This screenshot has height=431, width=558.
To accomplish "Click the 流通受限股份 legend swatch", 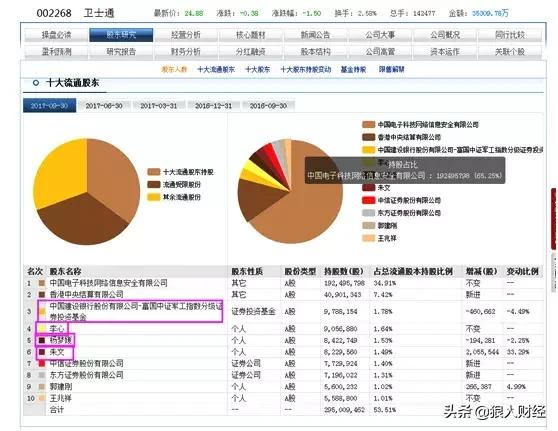I will 154,184.
